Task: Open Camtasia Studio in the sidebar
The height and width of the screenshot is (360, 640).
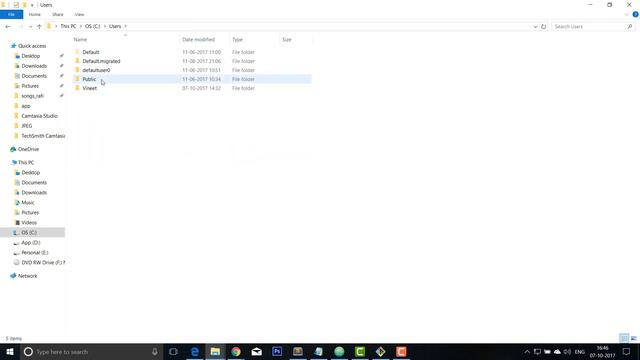Action: click(39, 116)
